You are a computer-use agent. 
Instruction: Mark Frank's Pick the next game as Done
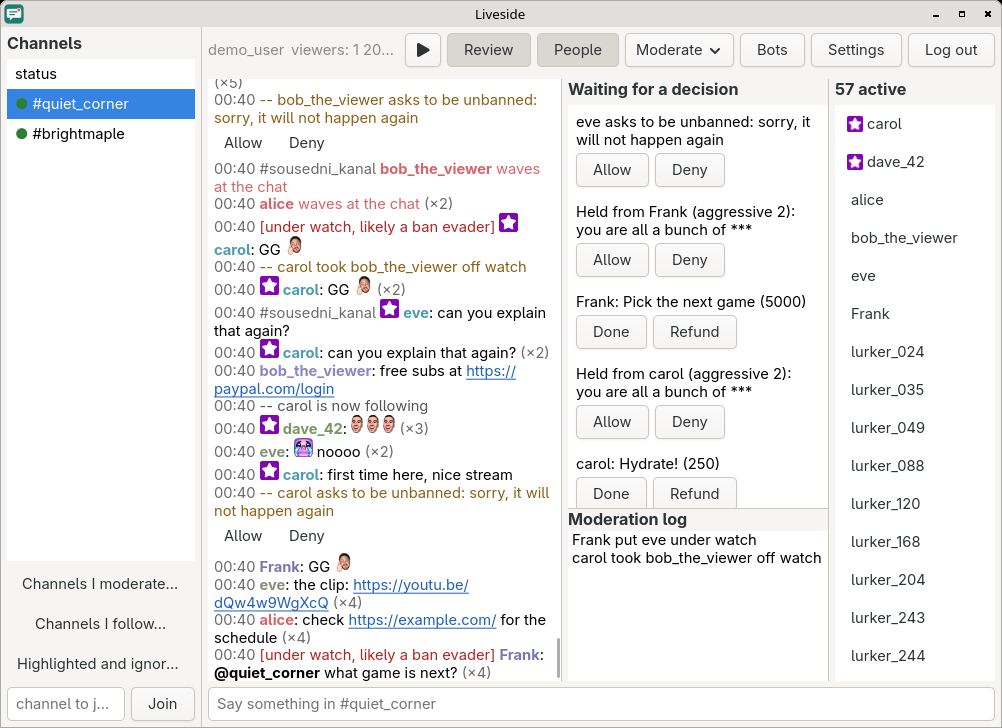click(611, 332)
